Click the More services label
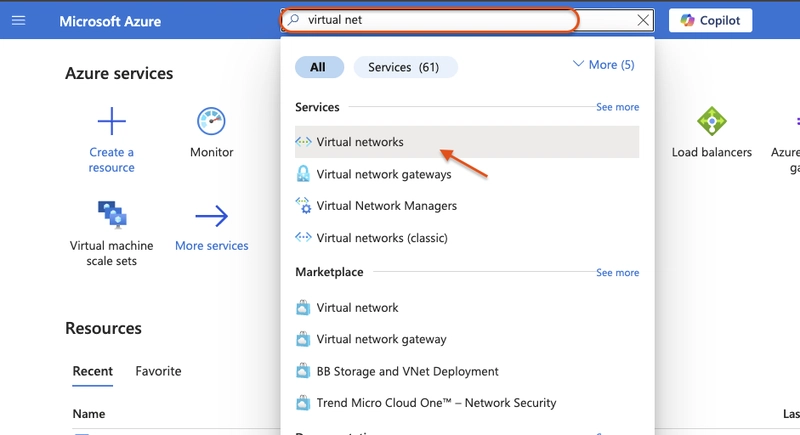Screen dimensions: 800x435 (212, 246)
